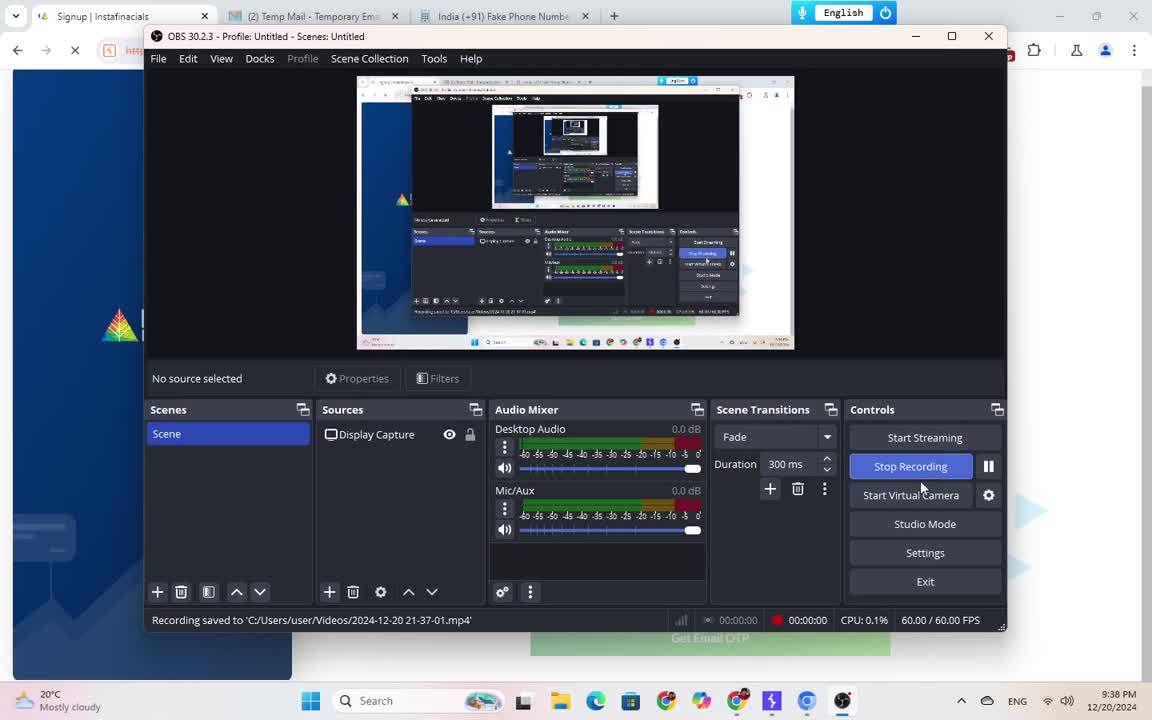Remove selected scene with trash icon
The image size is (1152, 720).
pos(181,592)
